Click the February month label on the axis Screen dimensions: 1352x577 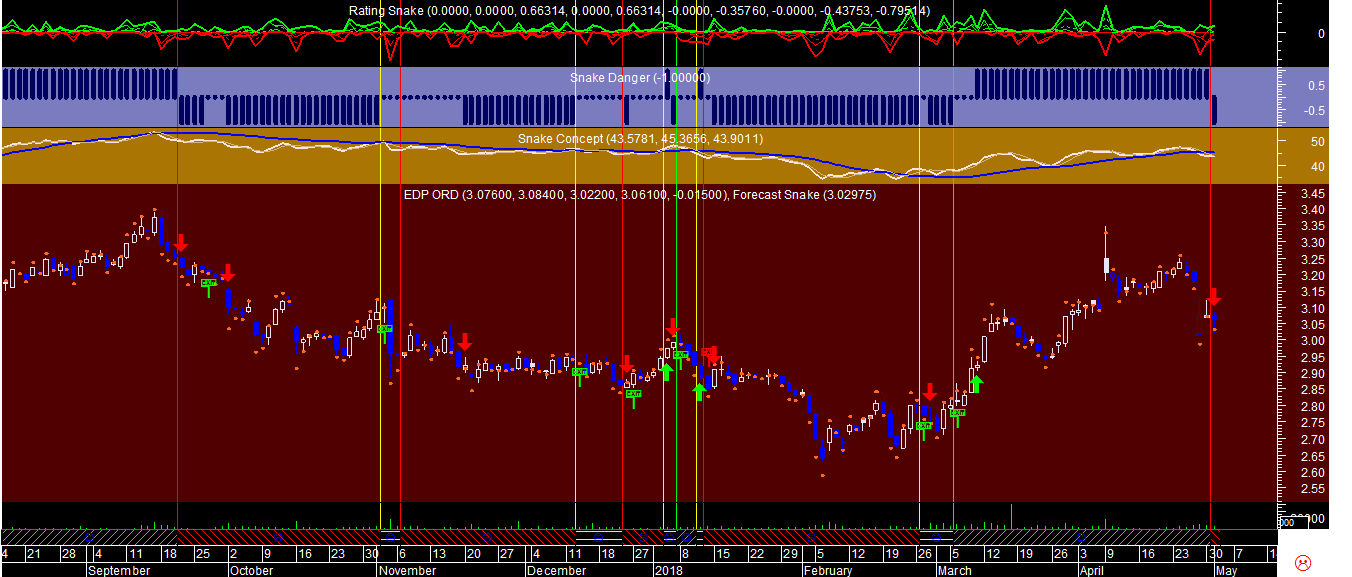(x=828, y=570)
